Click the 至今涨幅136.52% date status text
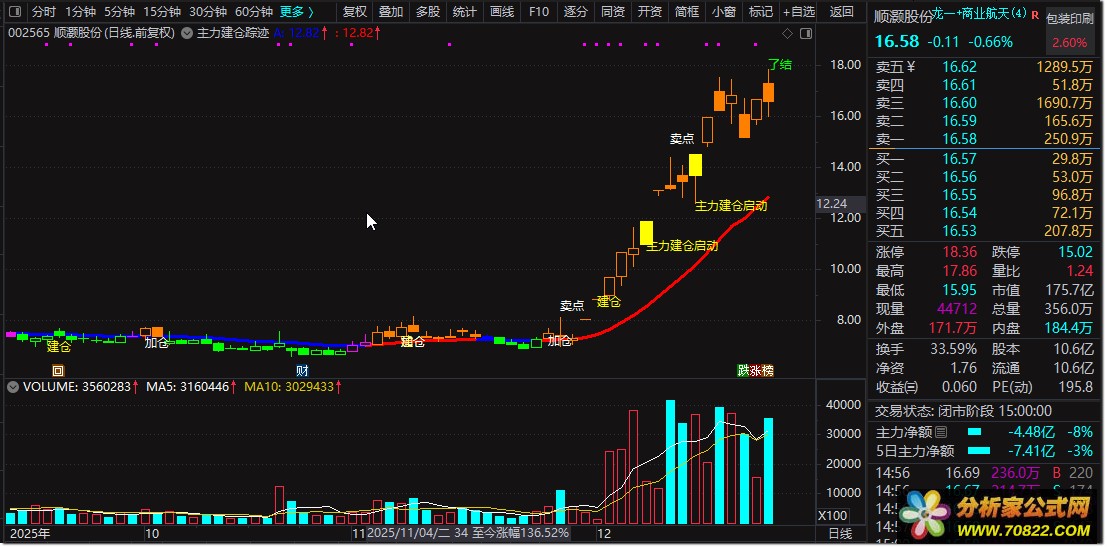The image size is (1107, 547). click(x=520, y=533)
